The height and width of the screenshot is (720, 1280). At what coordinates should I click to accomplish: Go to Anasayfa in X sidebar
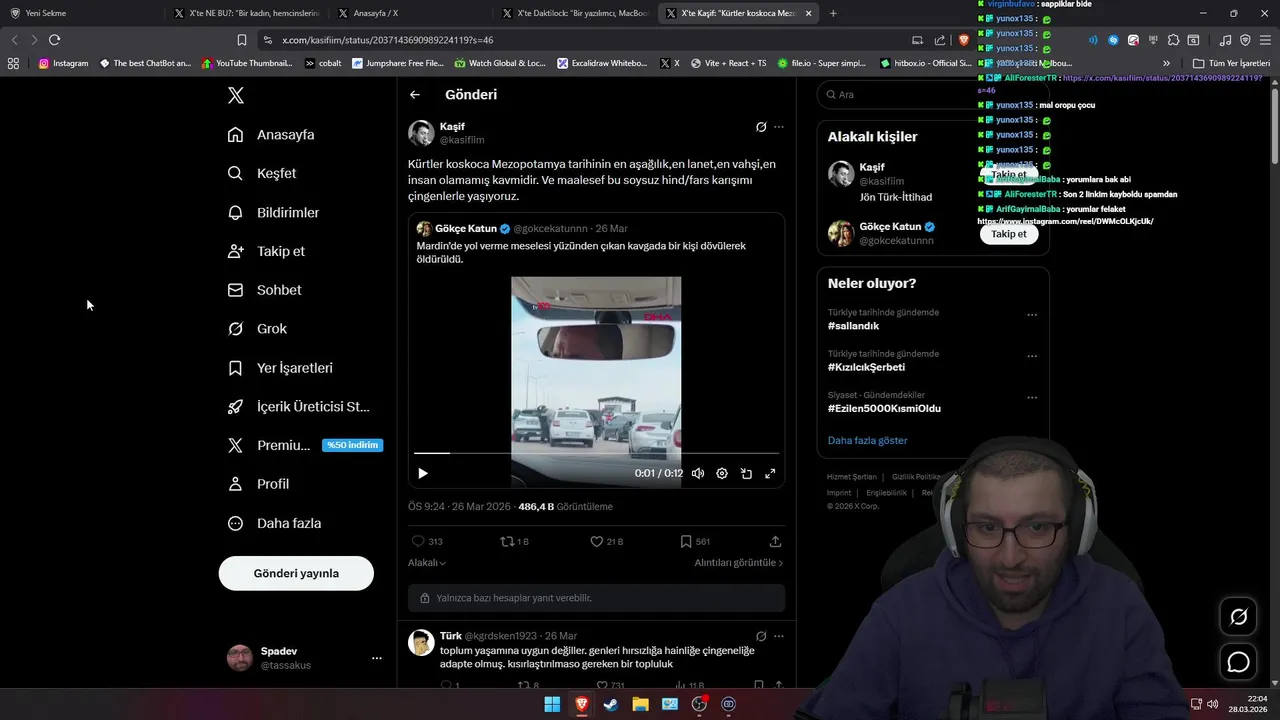pyautogui.click(x=271, y=134)
